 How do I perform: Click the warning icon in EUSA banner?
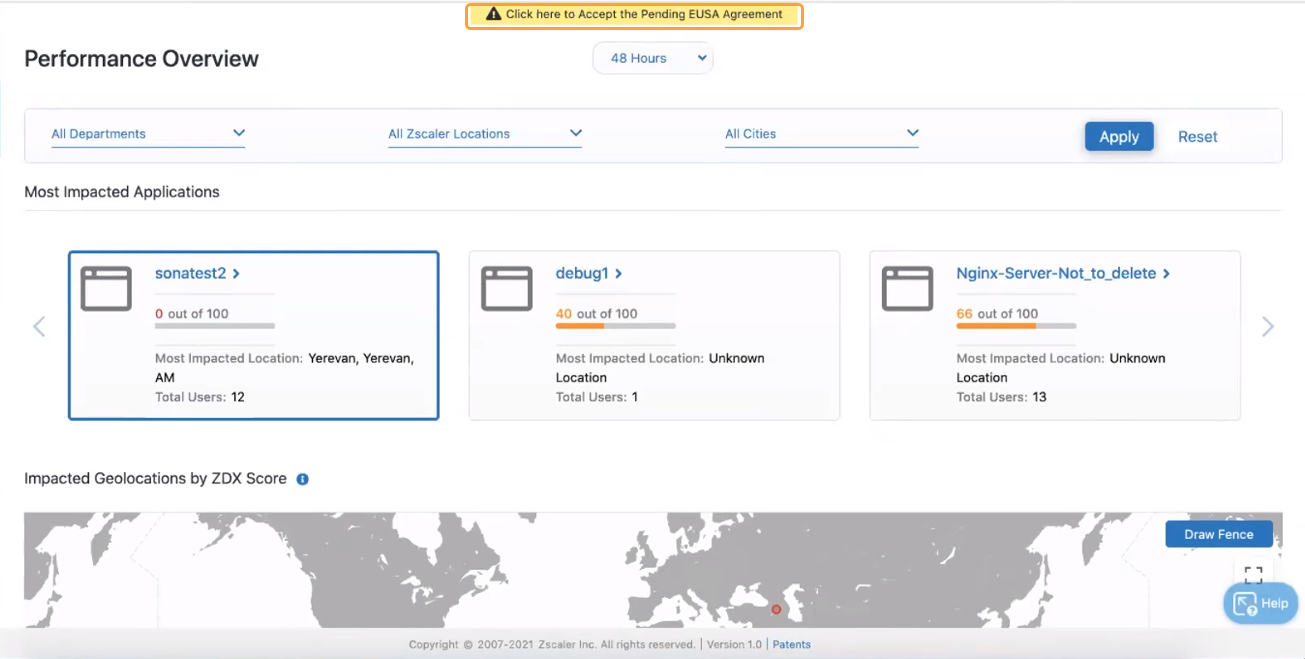click(493, 15)
